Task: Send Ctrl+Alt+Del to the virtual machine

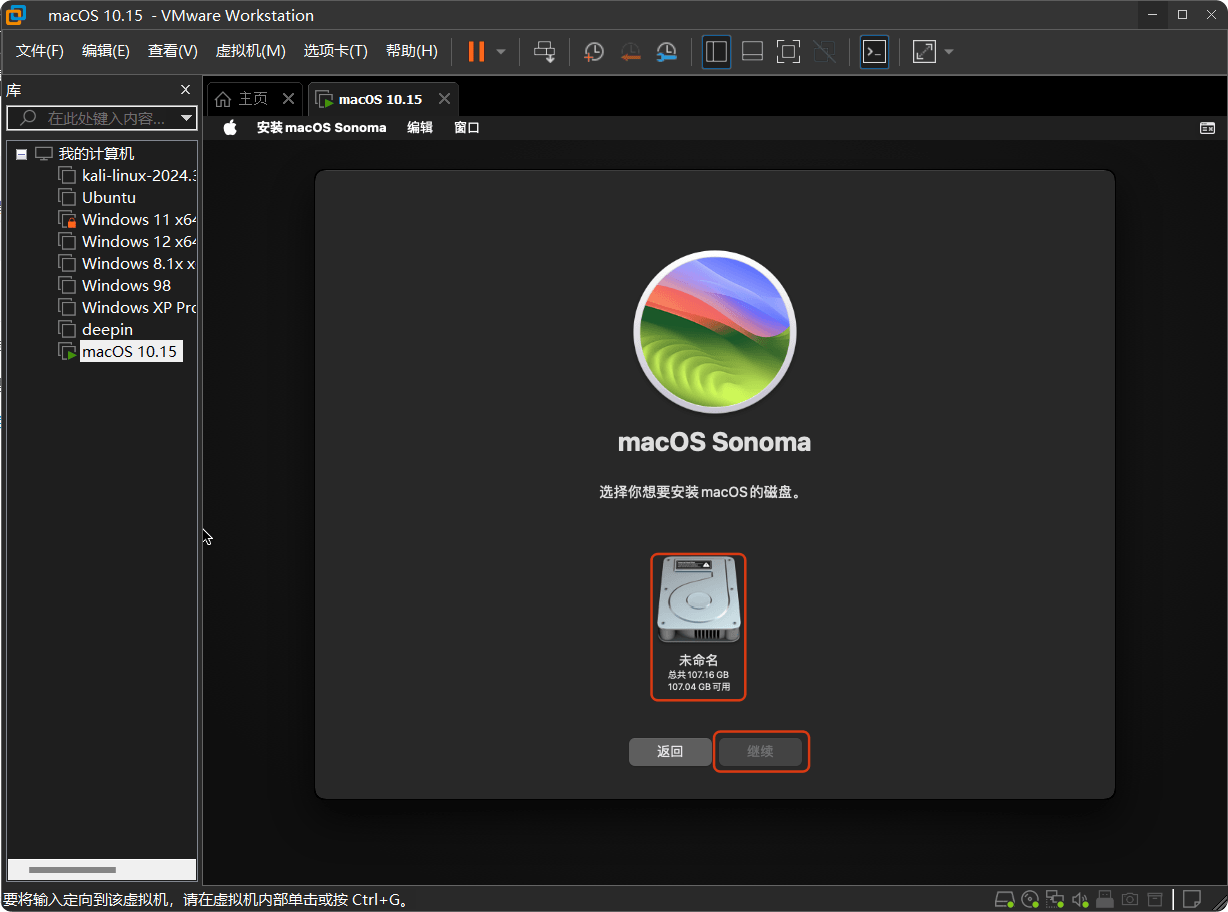Action: (x=545, y=52)
